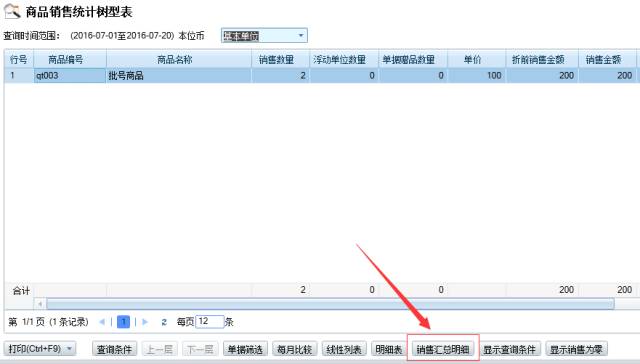Click the 销售金额 column header
This screenshot has width=640, height=364.
click(607, 60)
